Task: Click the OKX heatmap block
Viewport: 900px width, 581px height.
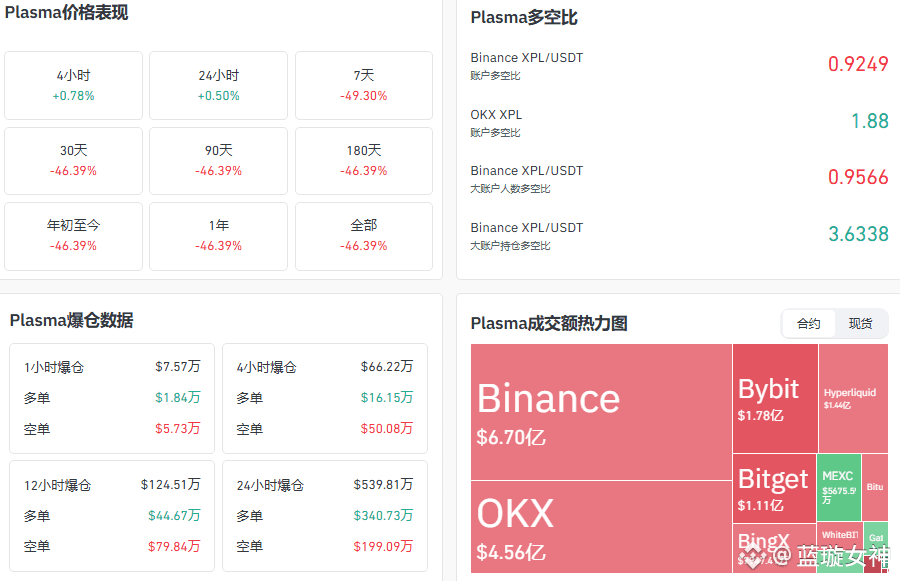Action: tap(601, 527)
